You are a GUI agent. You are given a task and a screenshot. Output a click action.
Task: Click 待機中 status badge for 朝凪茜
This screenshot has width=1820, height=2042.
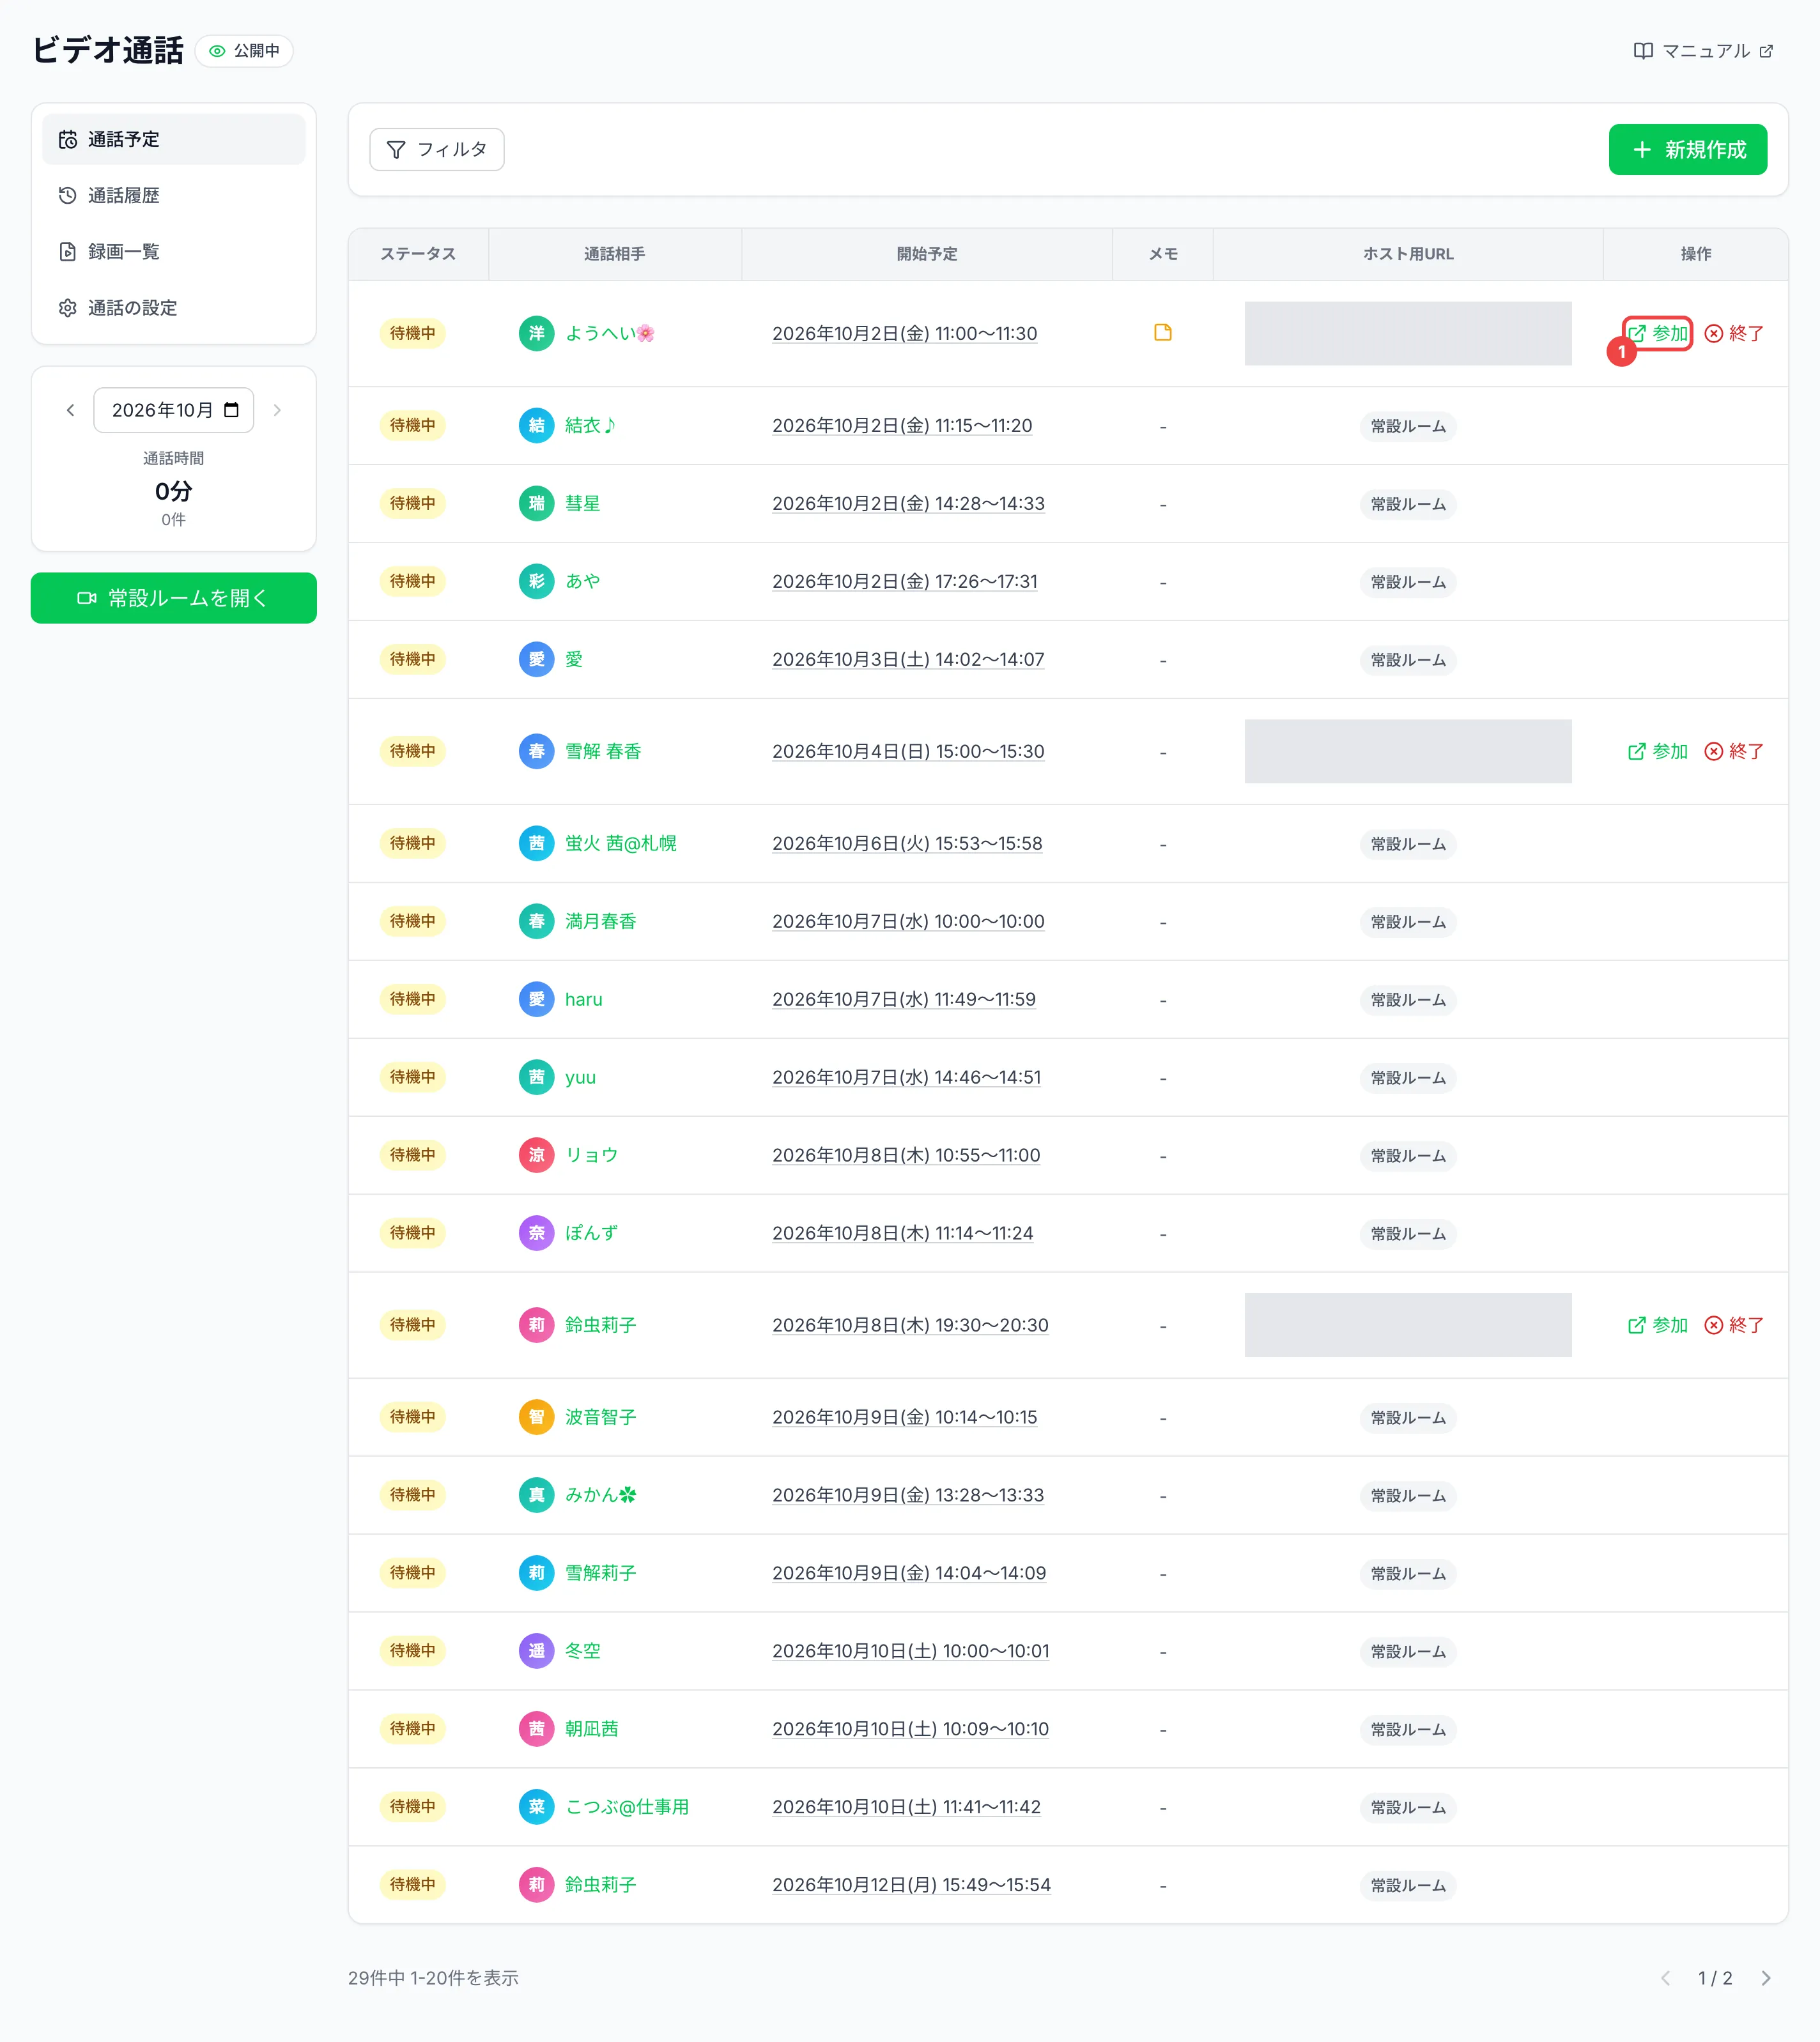[x=412, y=1729]
